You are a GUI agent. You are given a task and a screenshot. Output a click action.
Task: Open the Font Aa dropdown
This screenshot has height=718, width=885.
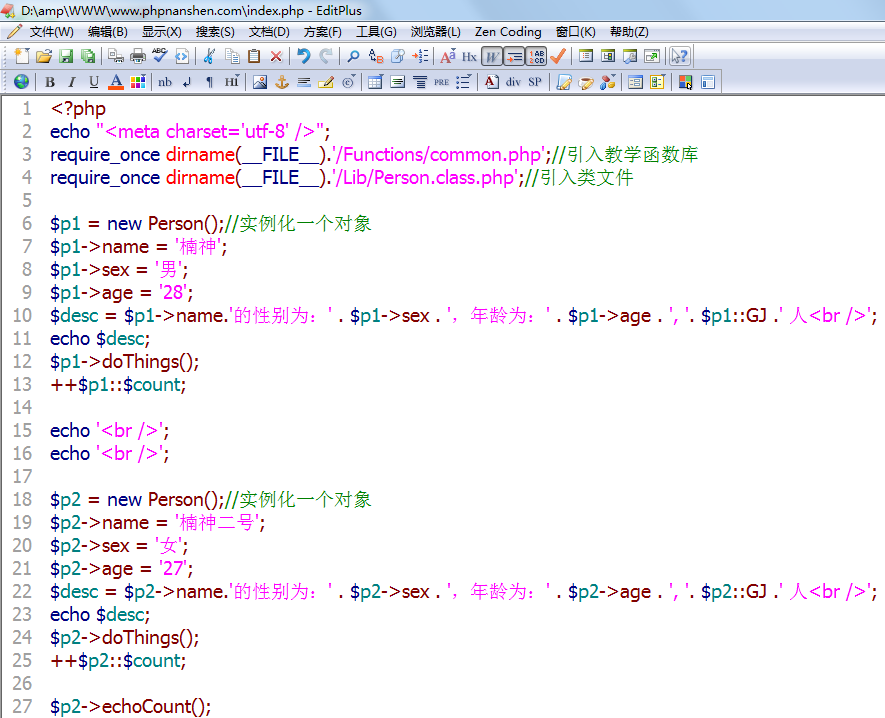pyautogui.click(x=448, y=56)
